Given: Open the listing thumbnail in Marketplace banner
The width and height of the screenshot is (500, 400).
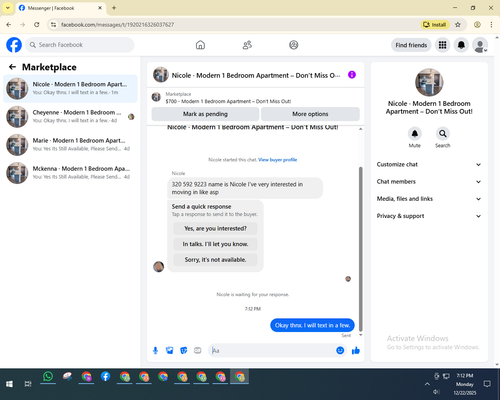Looking at the screenshot, I should (x=156, y=97).
